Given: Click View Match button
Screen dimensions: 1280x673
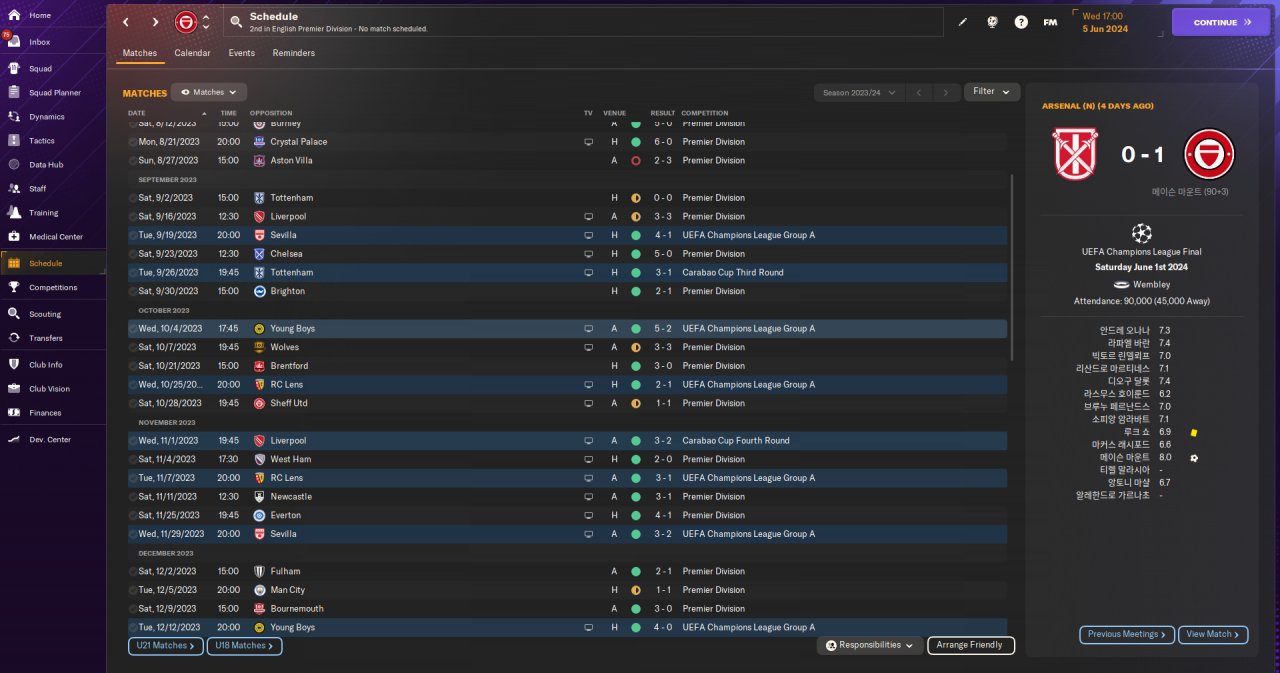Looking at the screenshot, I should [x=1213, y=634].
